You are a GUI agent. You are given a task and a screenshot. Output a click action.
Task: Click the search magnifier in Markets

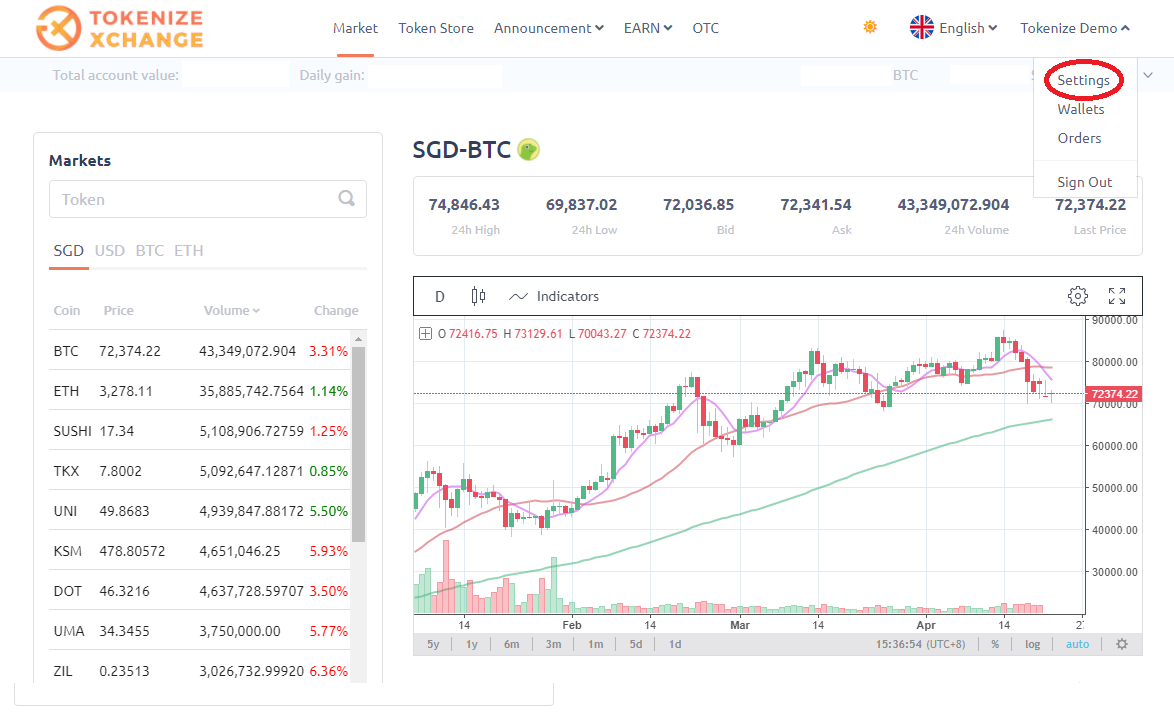[x=346, y=198]
